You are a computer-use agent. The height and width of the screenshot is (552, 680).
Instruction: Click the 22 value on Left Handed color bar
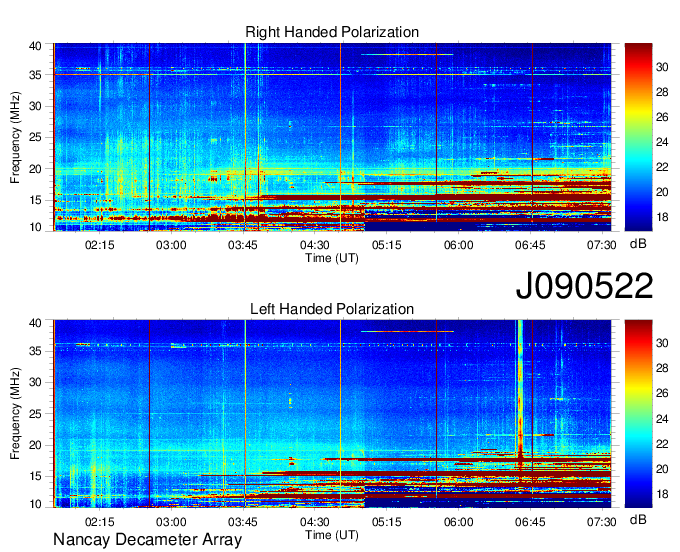[x=662, y=444]
